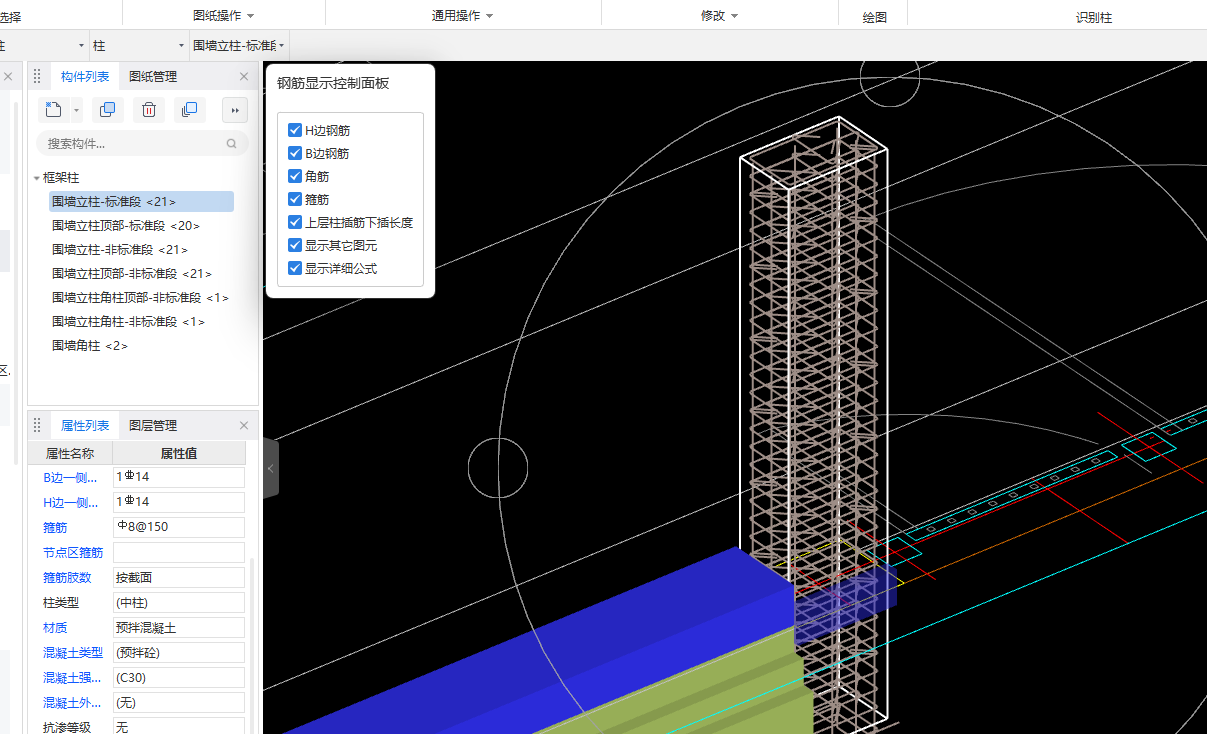Click the left panel collapse handle at viewport edge

[270, 468]
